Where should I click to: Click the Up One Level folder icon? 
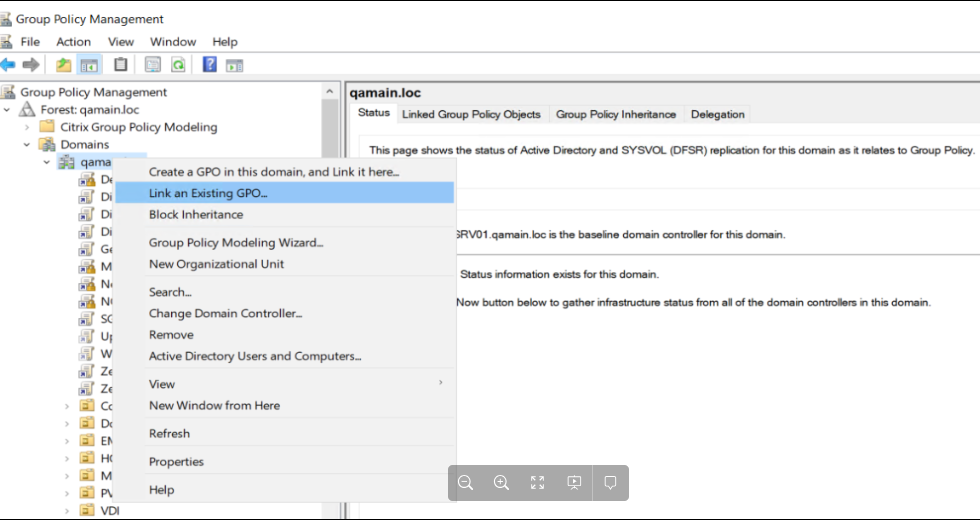[63, 64]
